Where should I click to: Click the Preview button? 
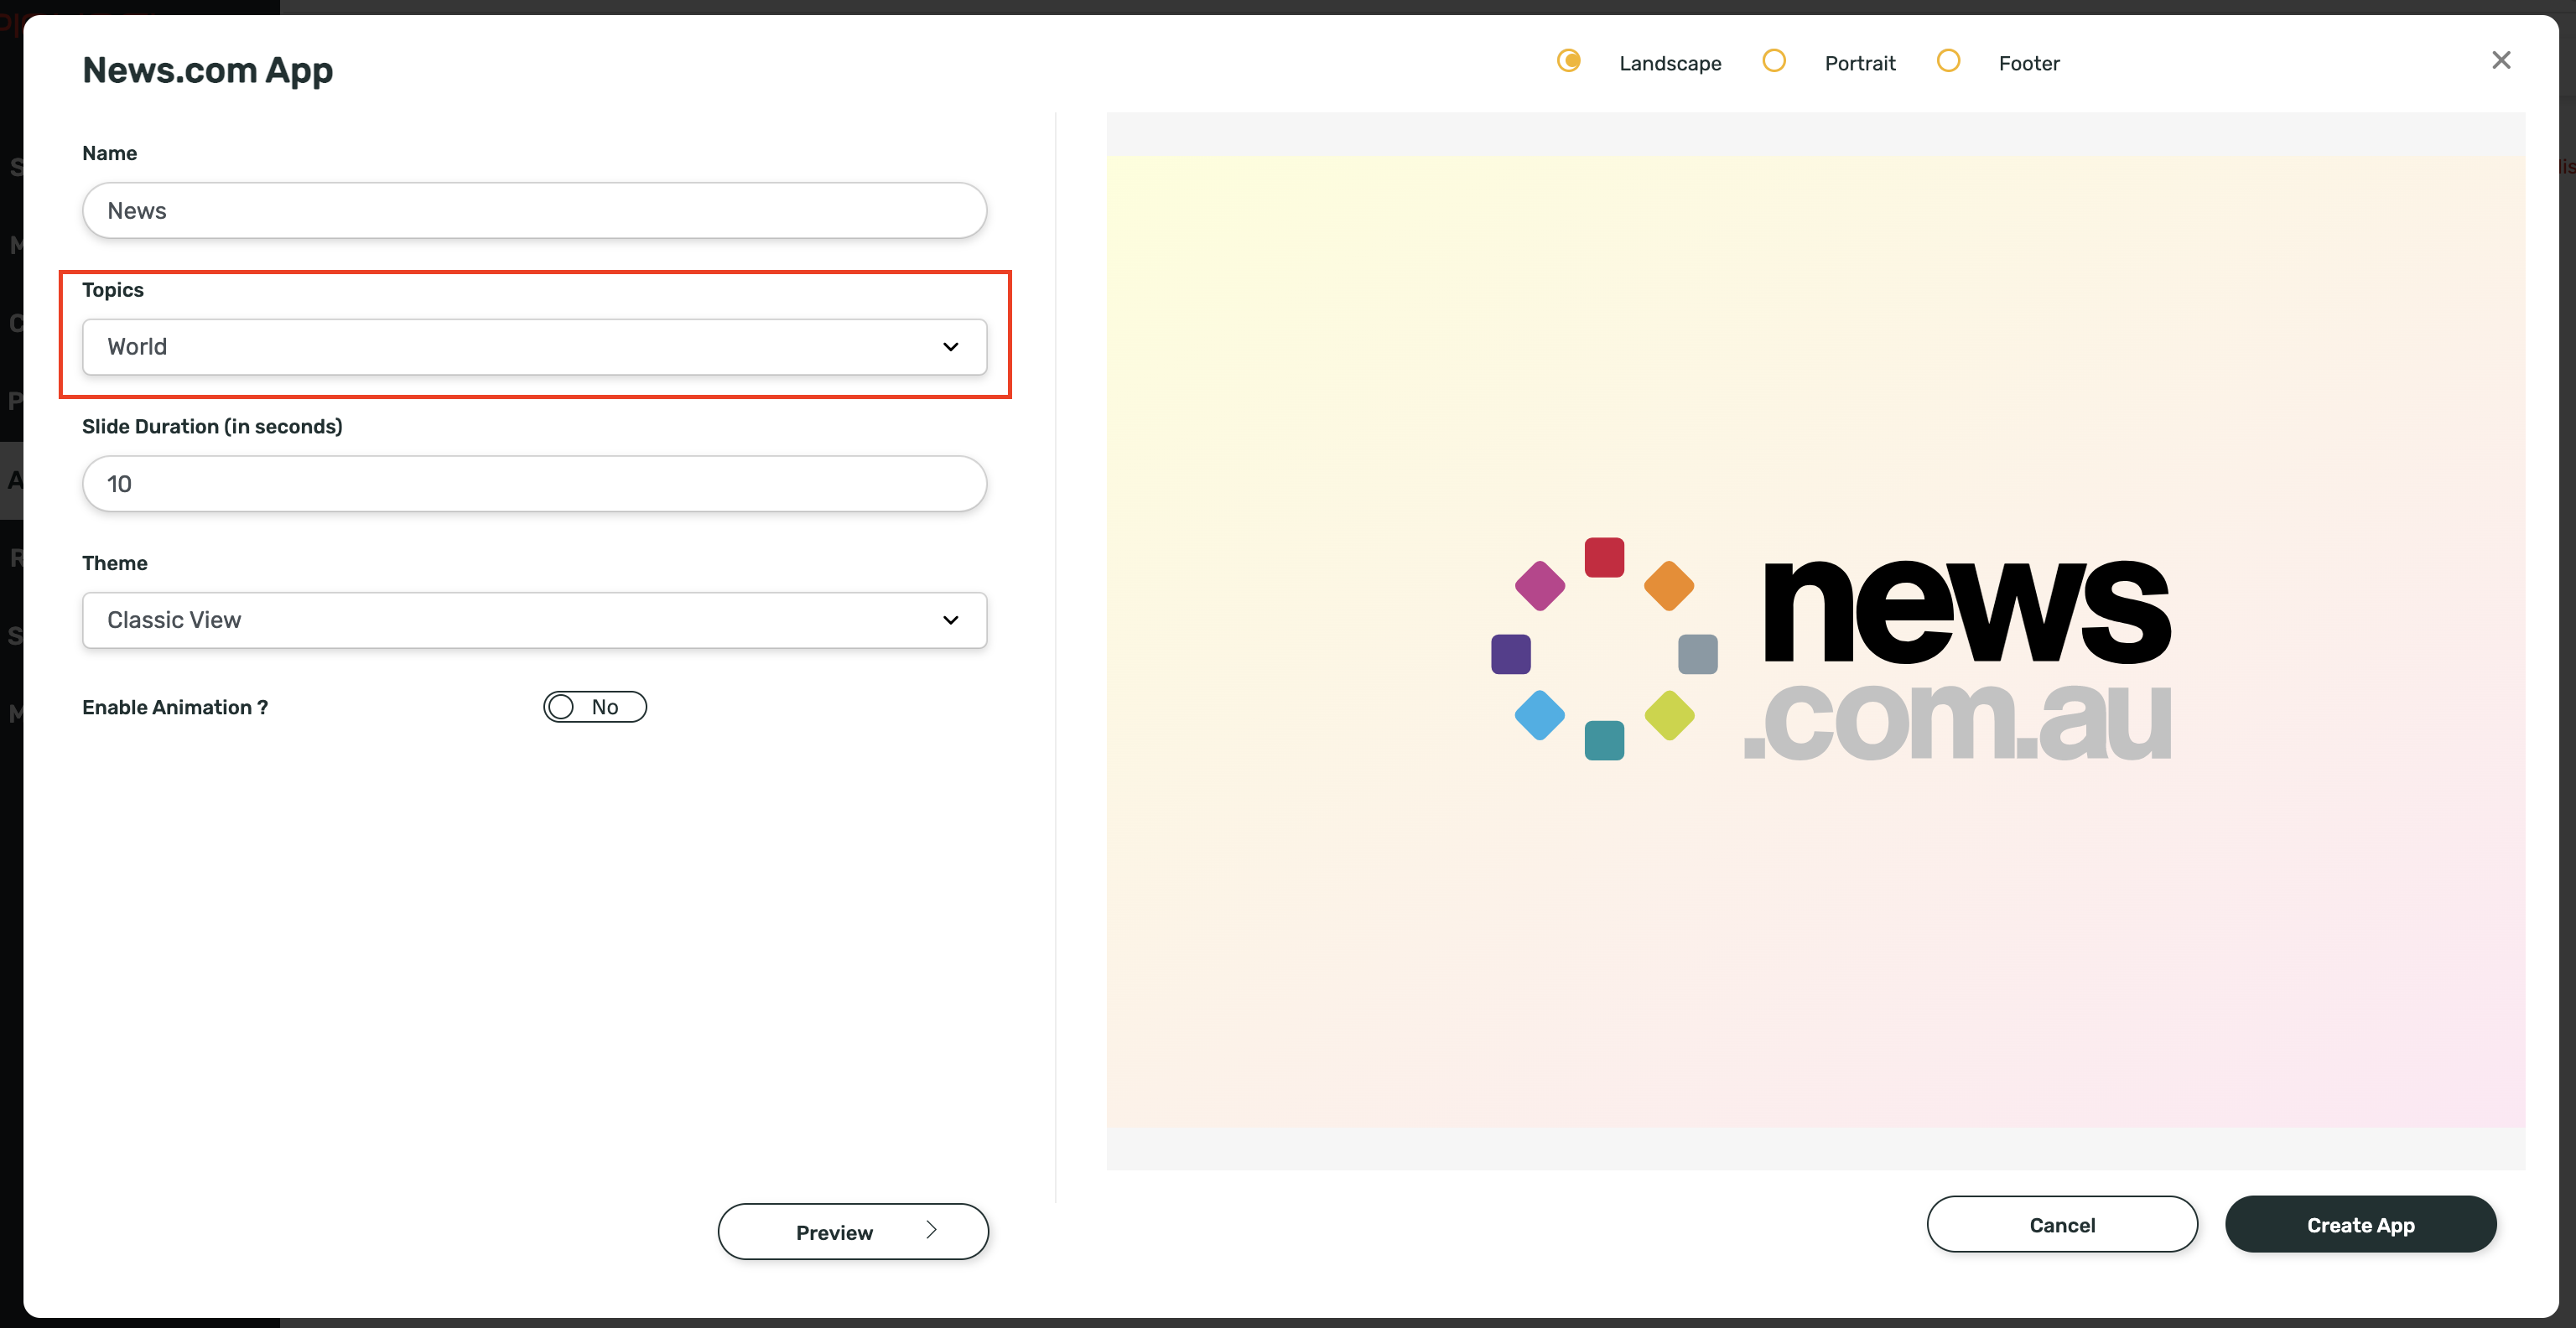point(835,1232)
